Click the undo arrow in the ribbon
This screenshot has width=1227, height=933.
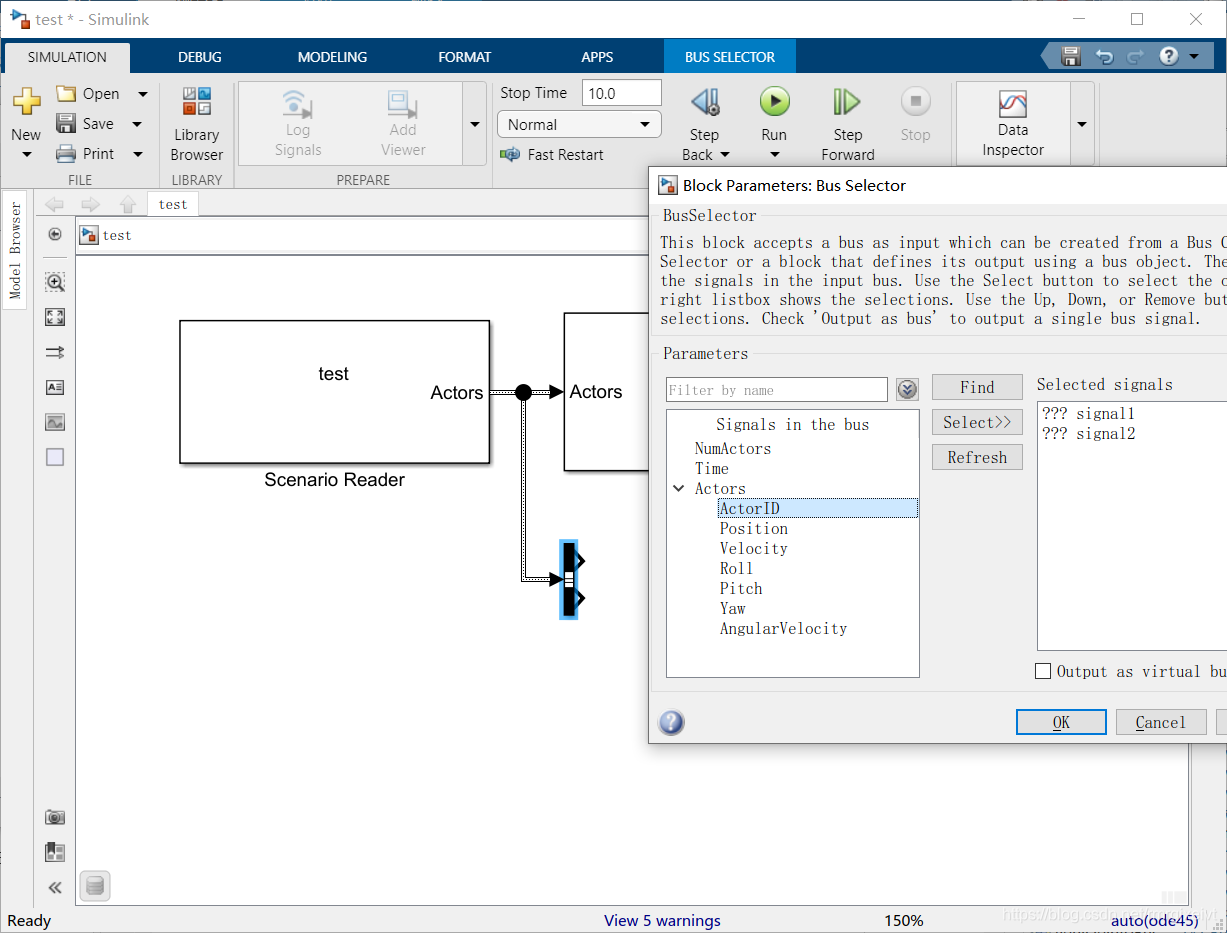1104,56
